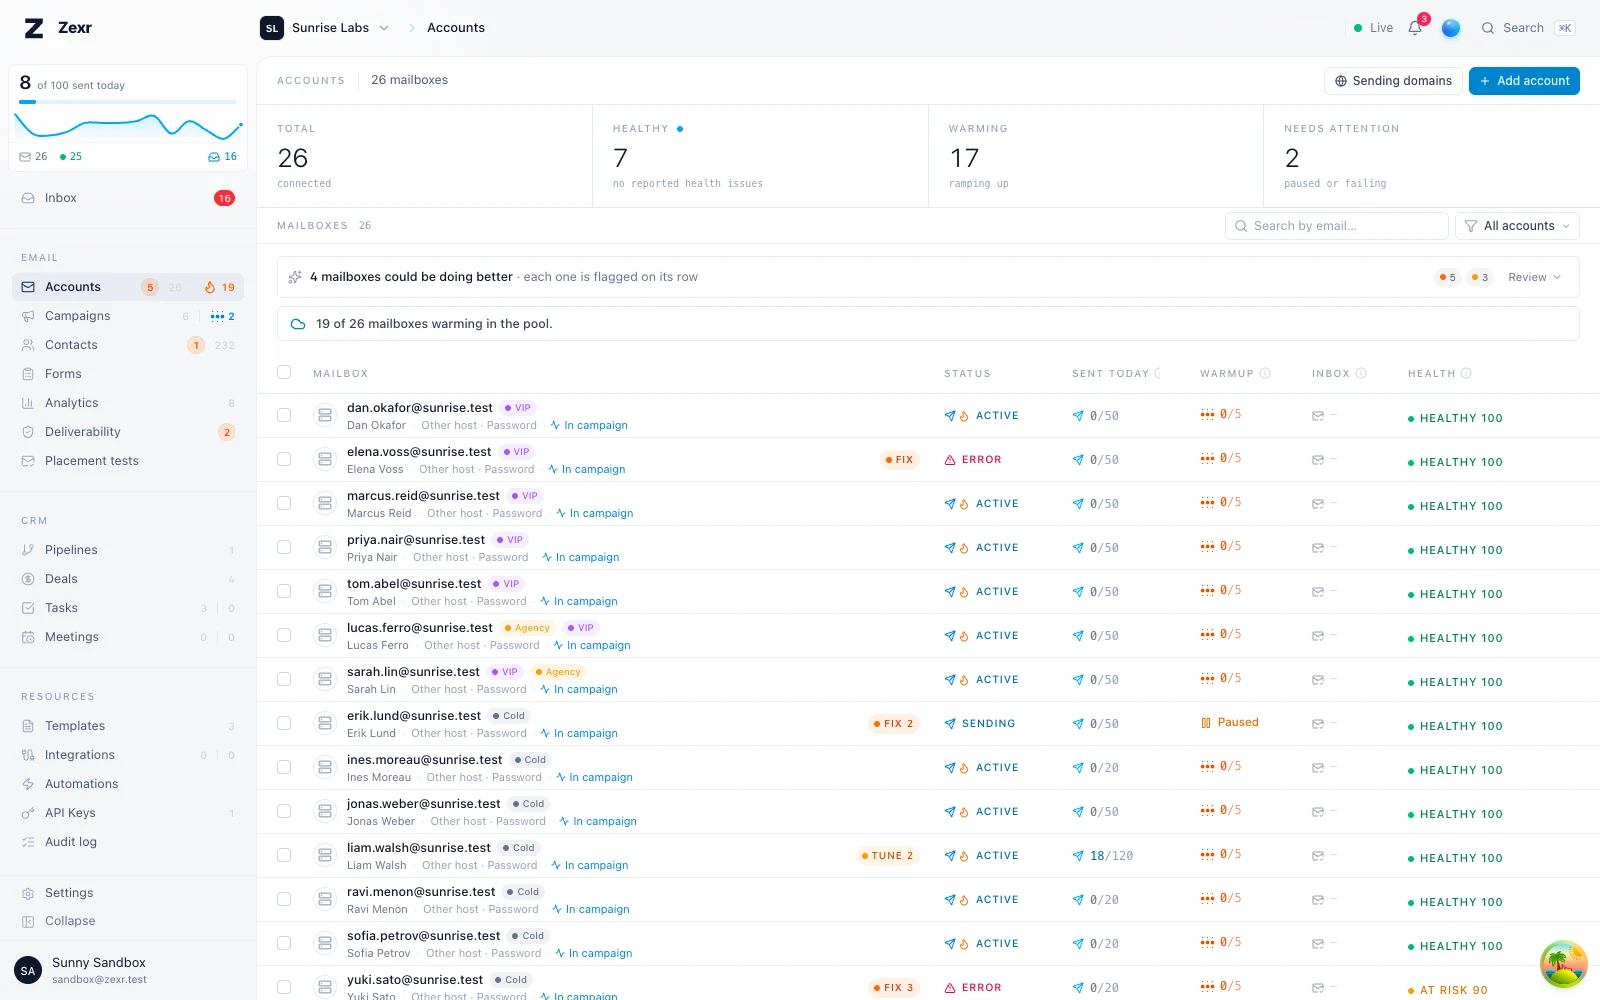
Task: Click the Sunrise Labs SL workspace badge
Action: (x=272, y=28)
